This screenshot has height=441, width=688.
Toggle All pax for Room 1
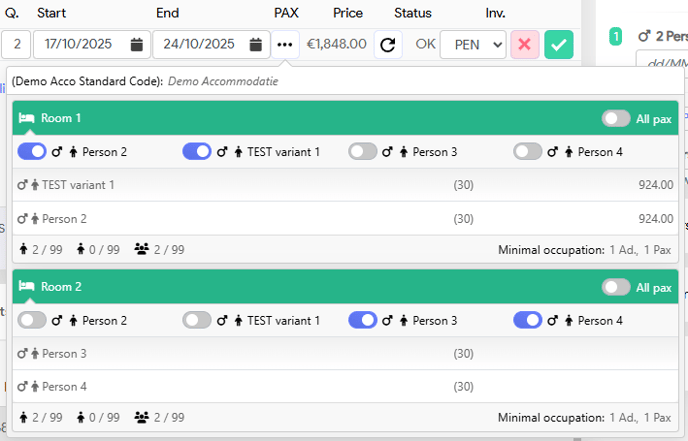(616, 119)
